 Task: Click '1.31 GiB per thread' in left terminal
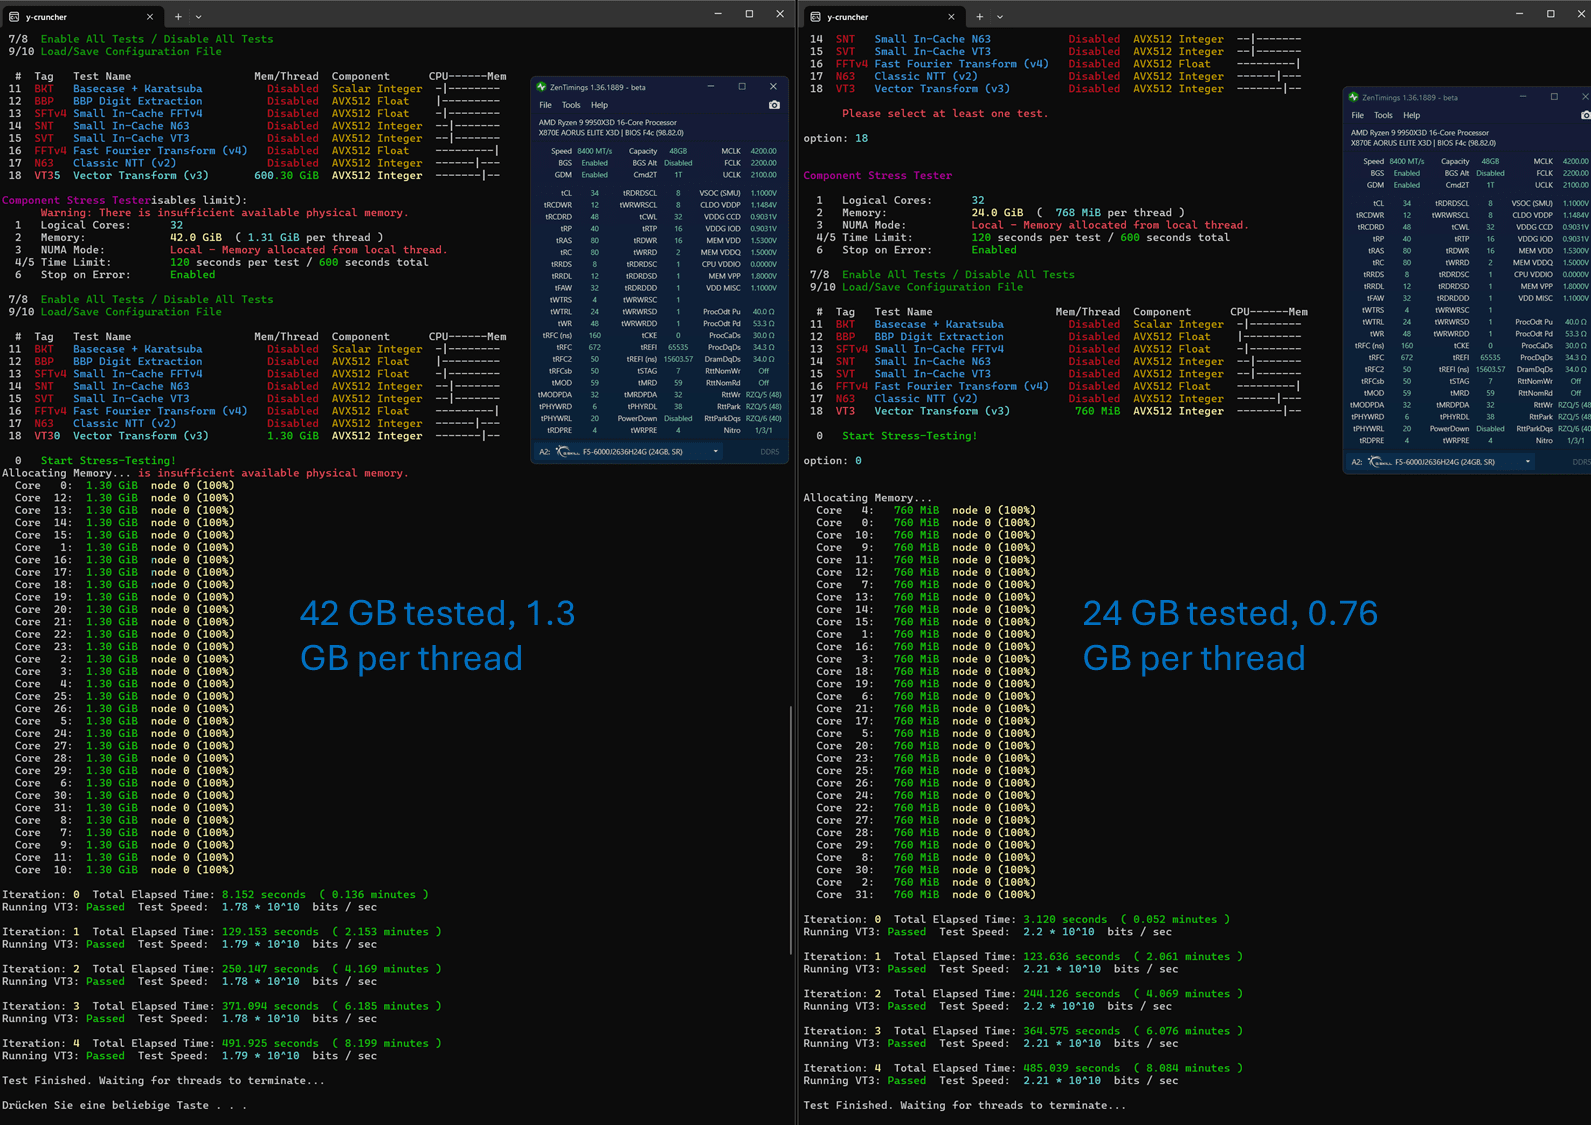(x=310, y=237)
